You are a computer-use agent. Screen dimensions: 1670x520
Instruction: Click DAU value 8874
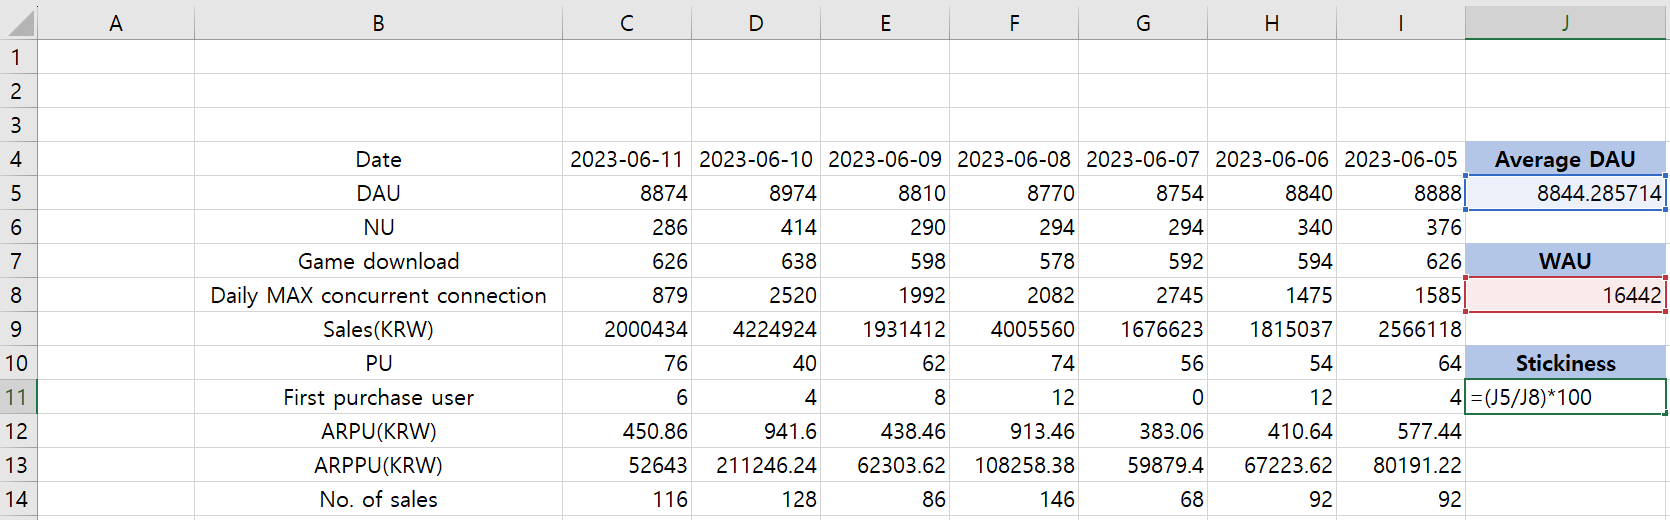pos(627,193)
